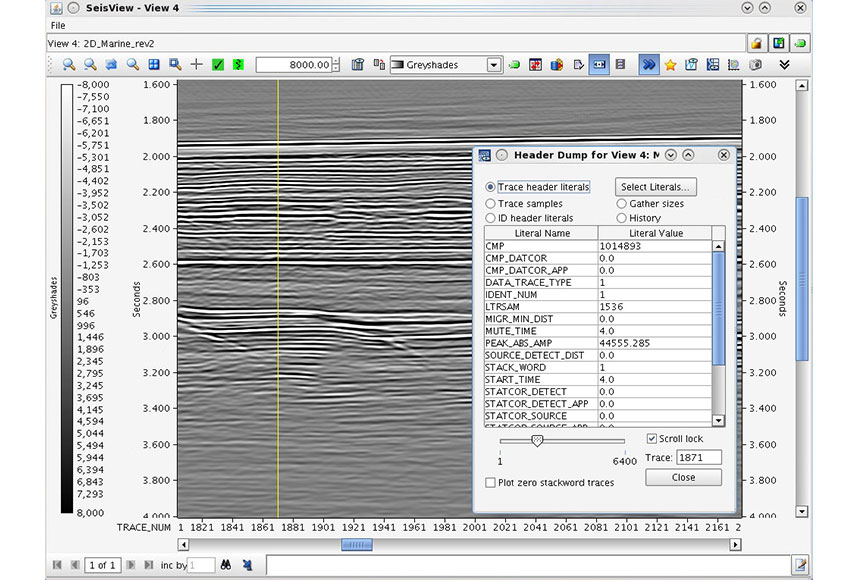Select the Zoom In magnifier tool
The image size is (860, 580).
tap(66, 64)
